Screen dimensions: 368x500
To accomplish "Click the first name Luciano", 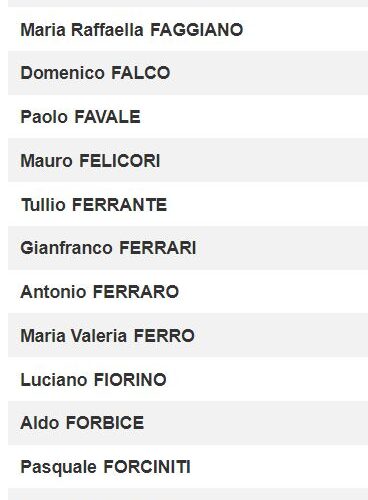I will coord(54,380).
